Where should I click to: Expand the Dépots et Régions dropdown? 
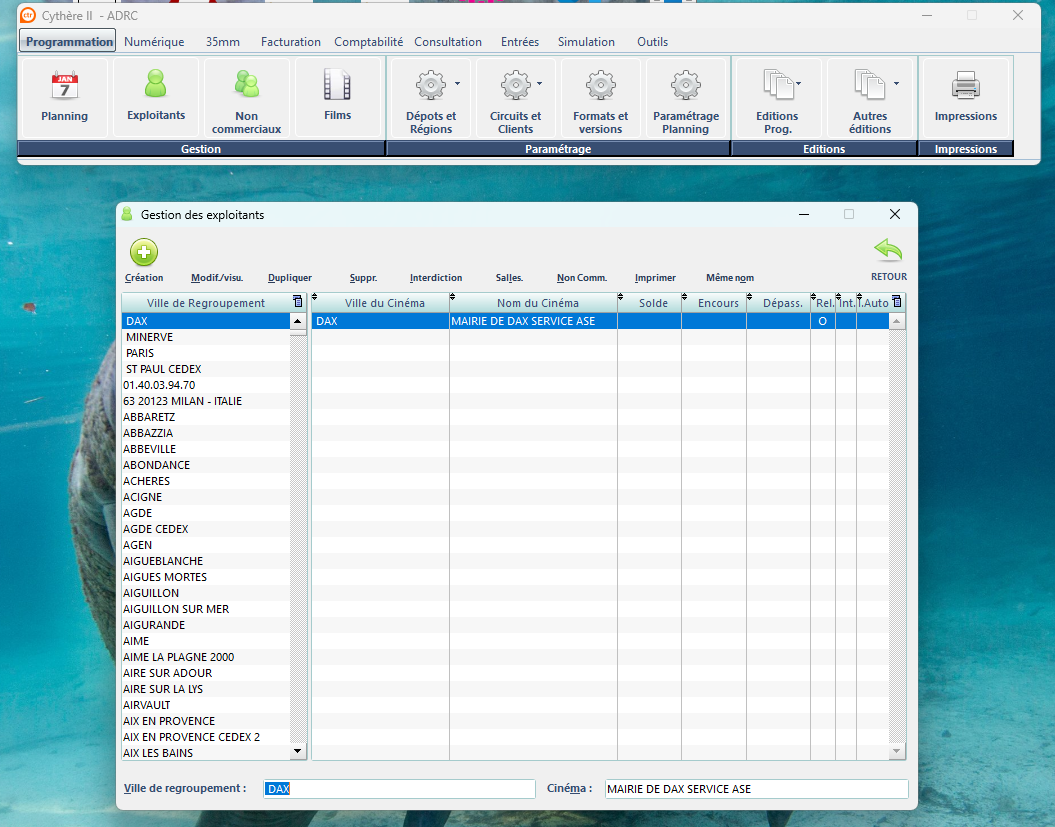458,84
